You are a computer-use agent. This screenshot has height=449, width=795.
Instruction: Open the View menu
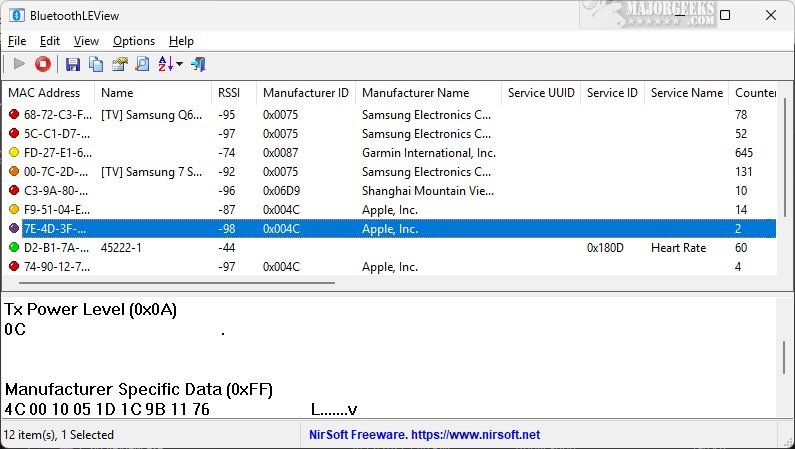coord(86,41)
